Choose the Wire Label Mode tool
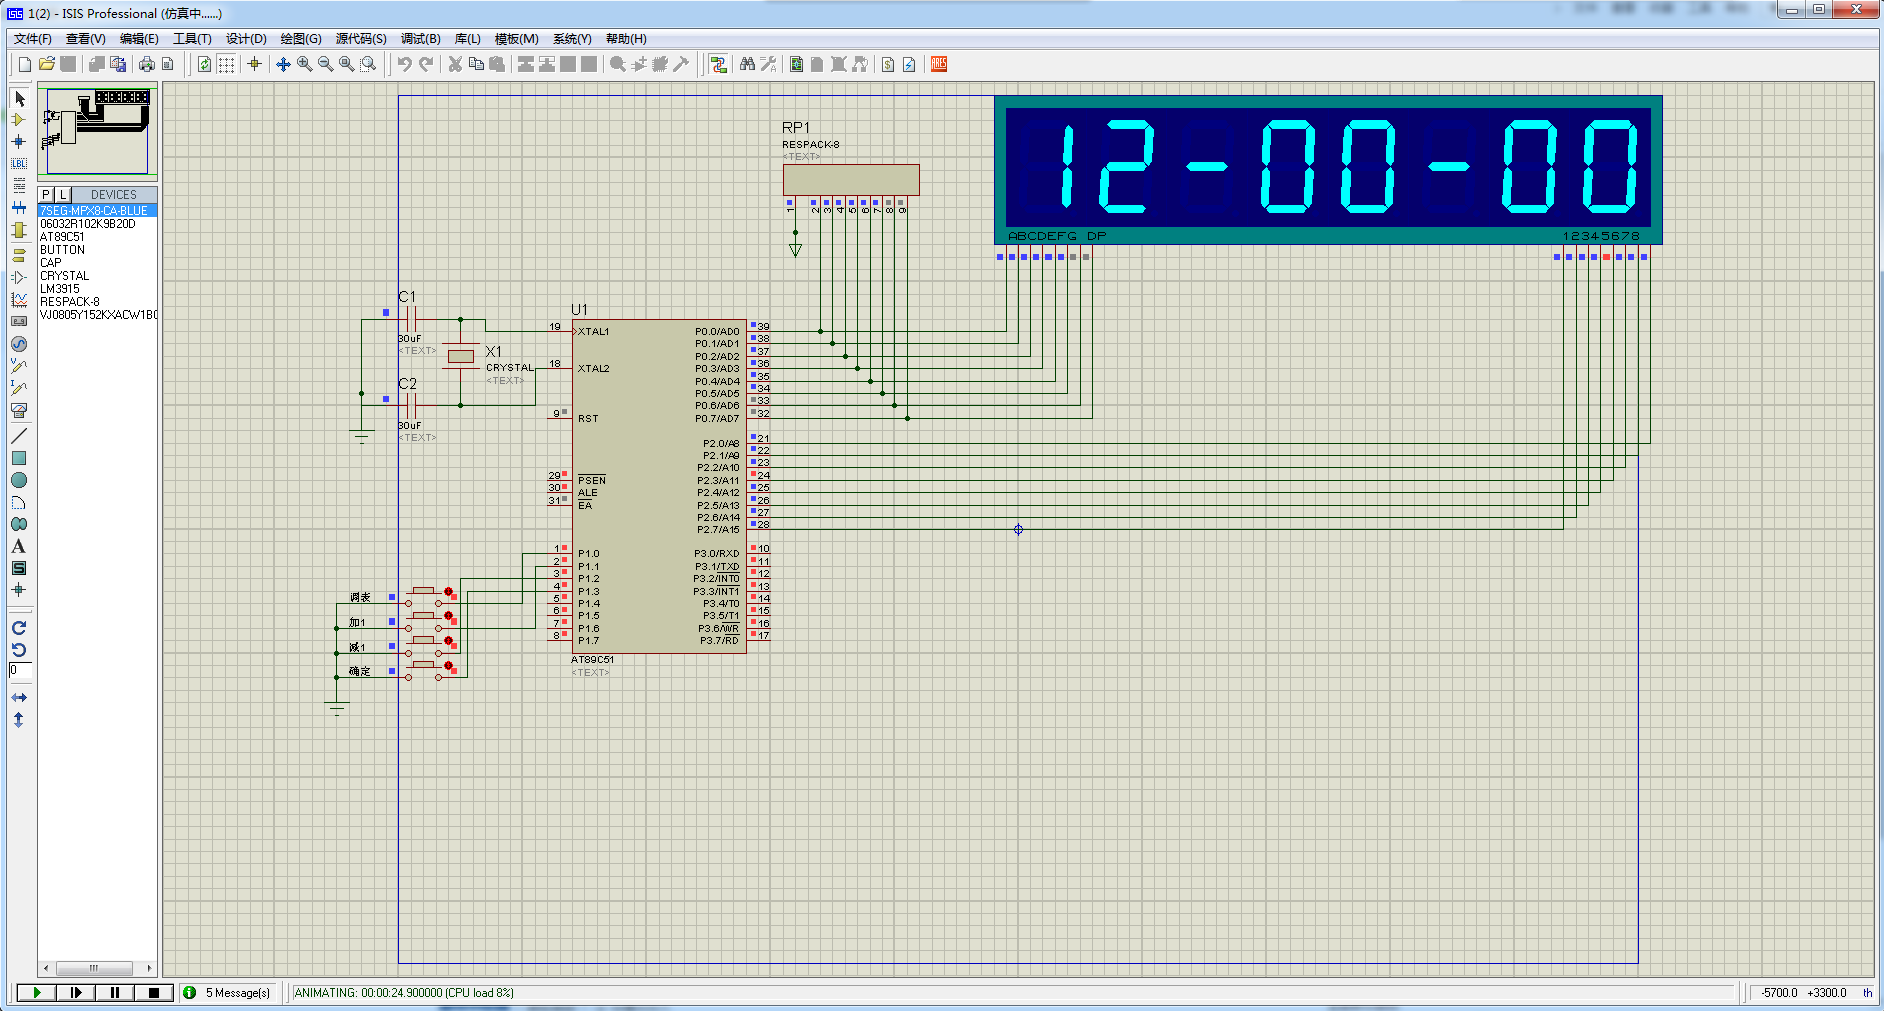 pos(19,164)
